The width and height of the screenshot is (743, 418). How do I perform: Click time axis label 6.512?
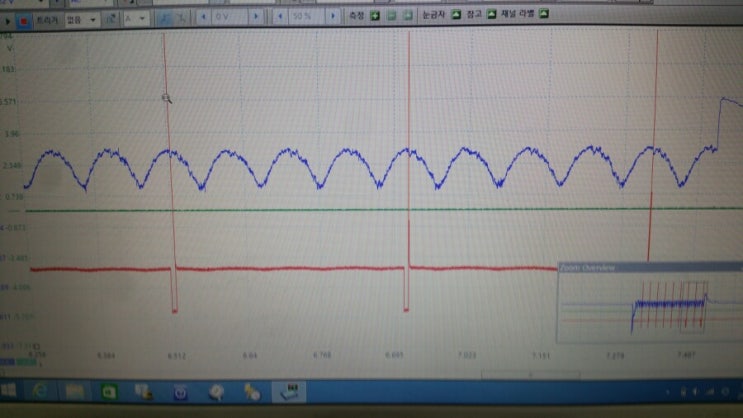coord(177,356)
